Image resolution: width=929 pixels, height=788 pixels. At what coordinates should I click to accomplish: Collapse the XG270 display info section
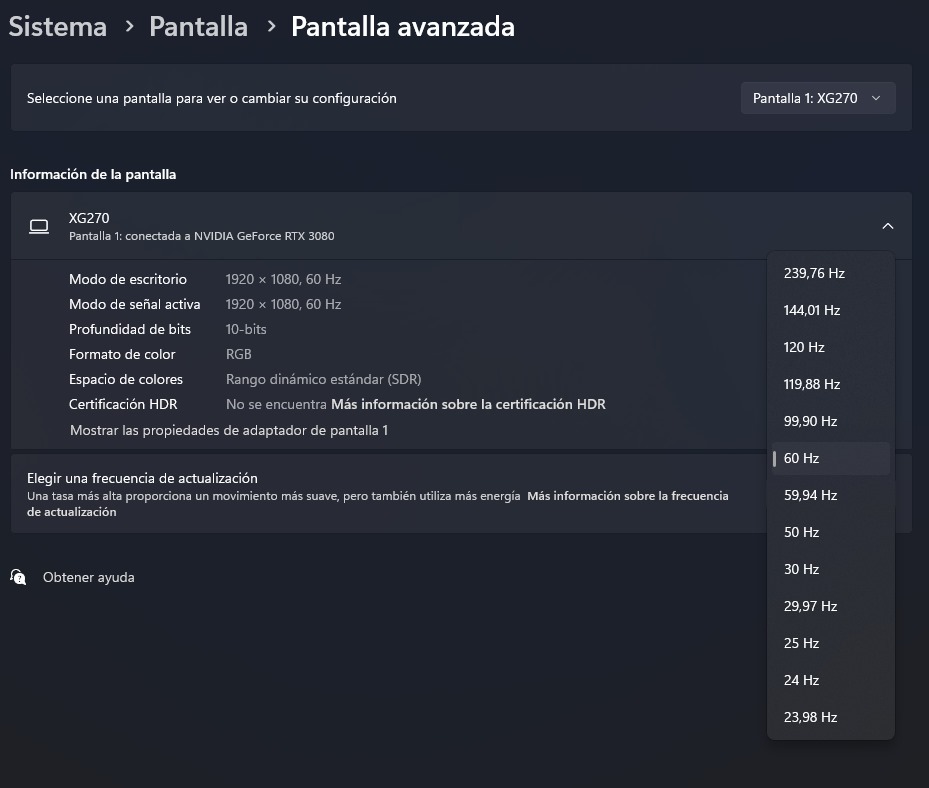887,226
